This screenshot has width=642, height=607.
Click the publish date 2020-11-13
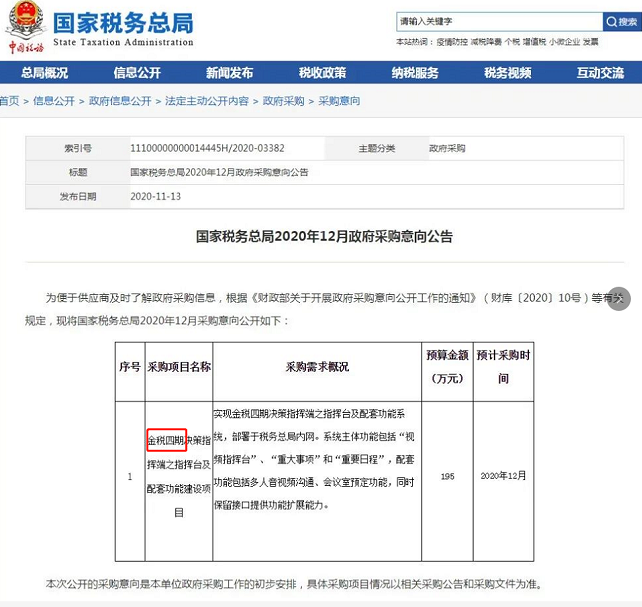(x=156, y=196)
